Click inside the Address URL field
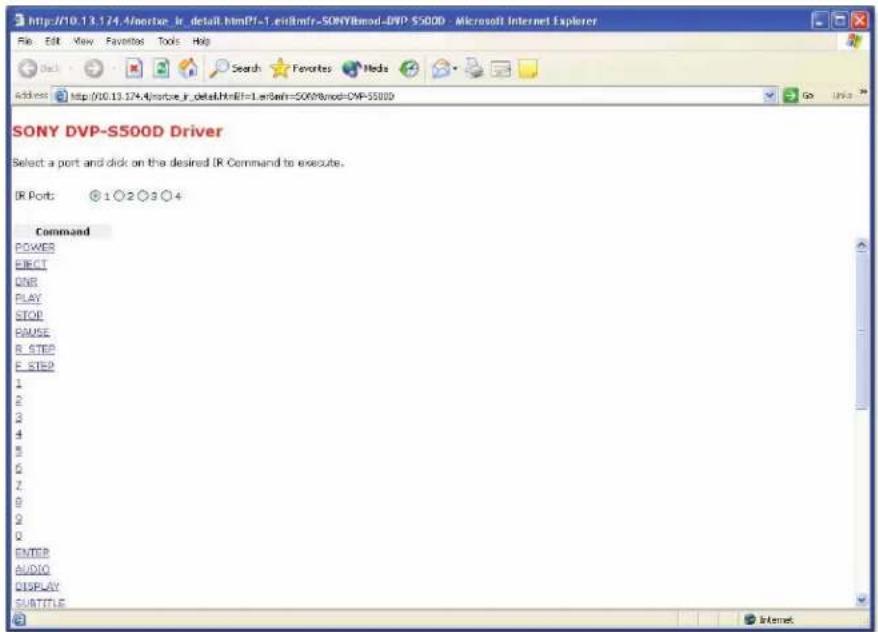The width and height of the screenshot is (878, 632). pyautogui.click(x=414, y=96)
